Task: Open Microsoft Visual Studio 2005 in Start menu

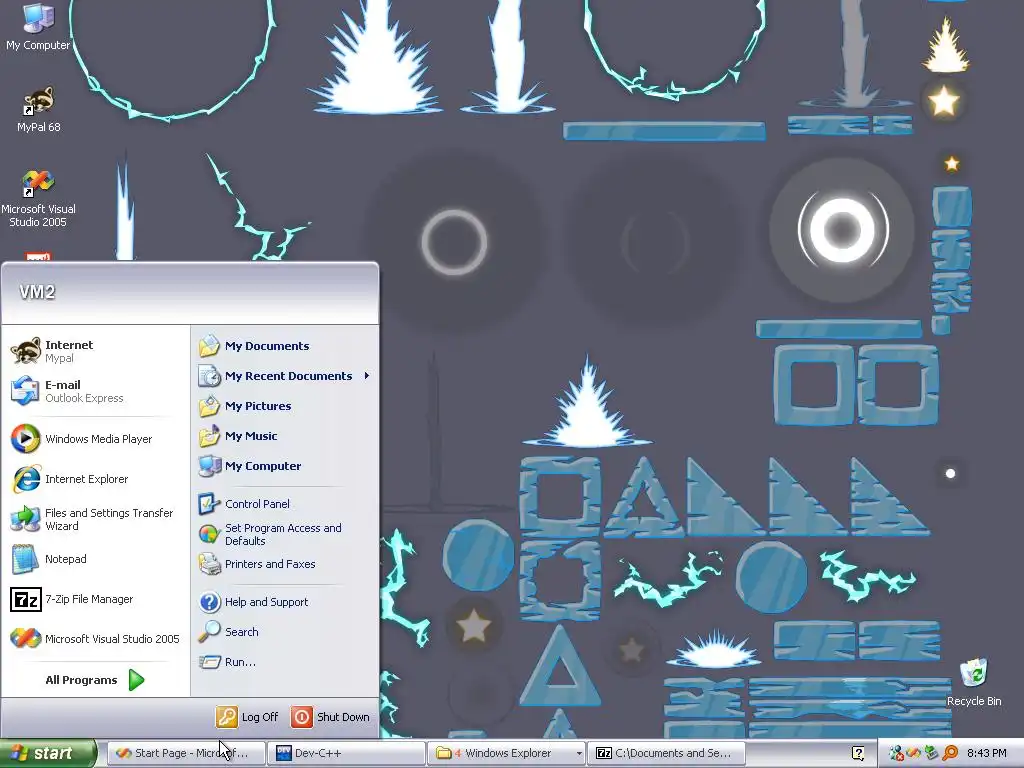Action: point(96,639)
